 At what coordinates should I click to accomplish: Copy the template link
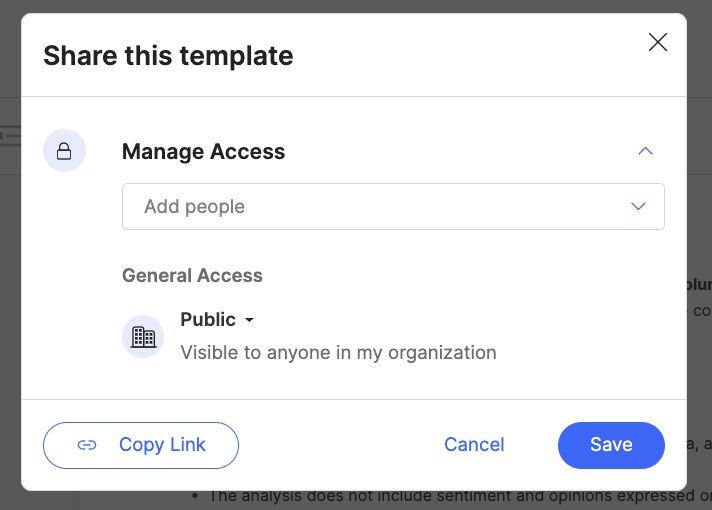tap(141, 445)
